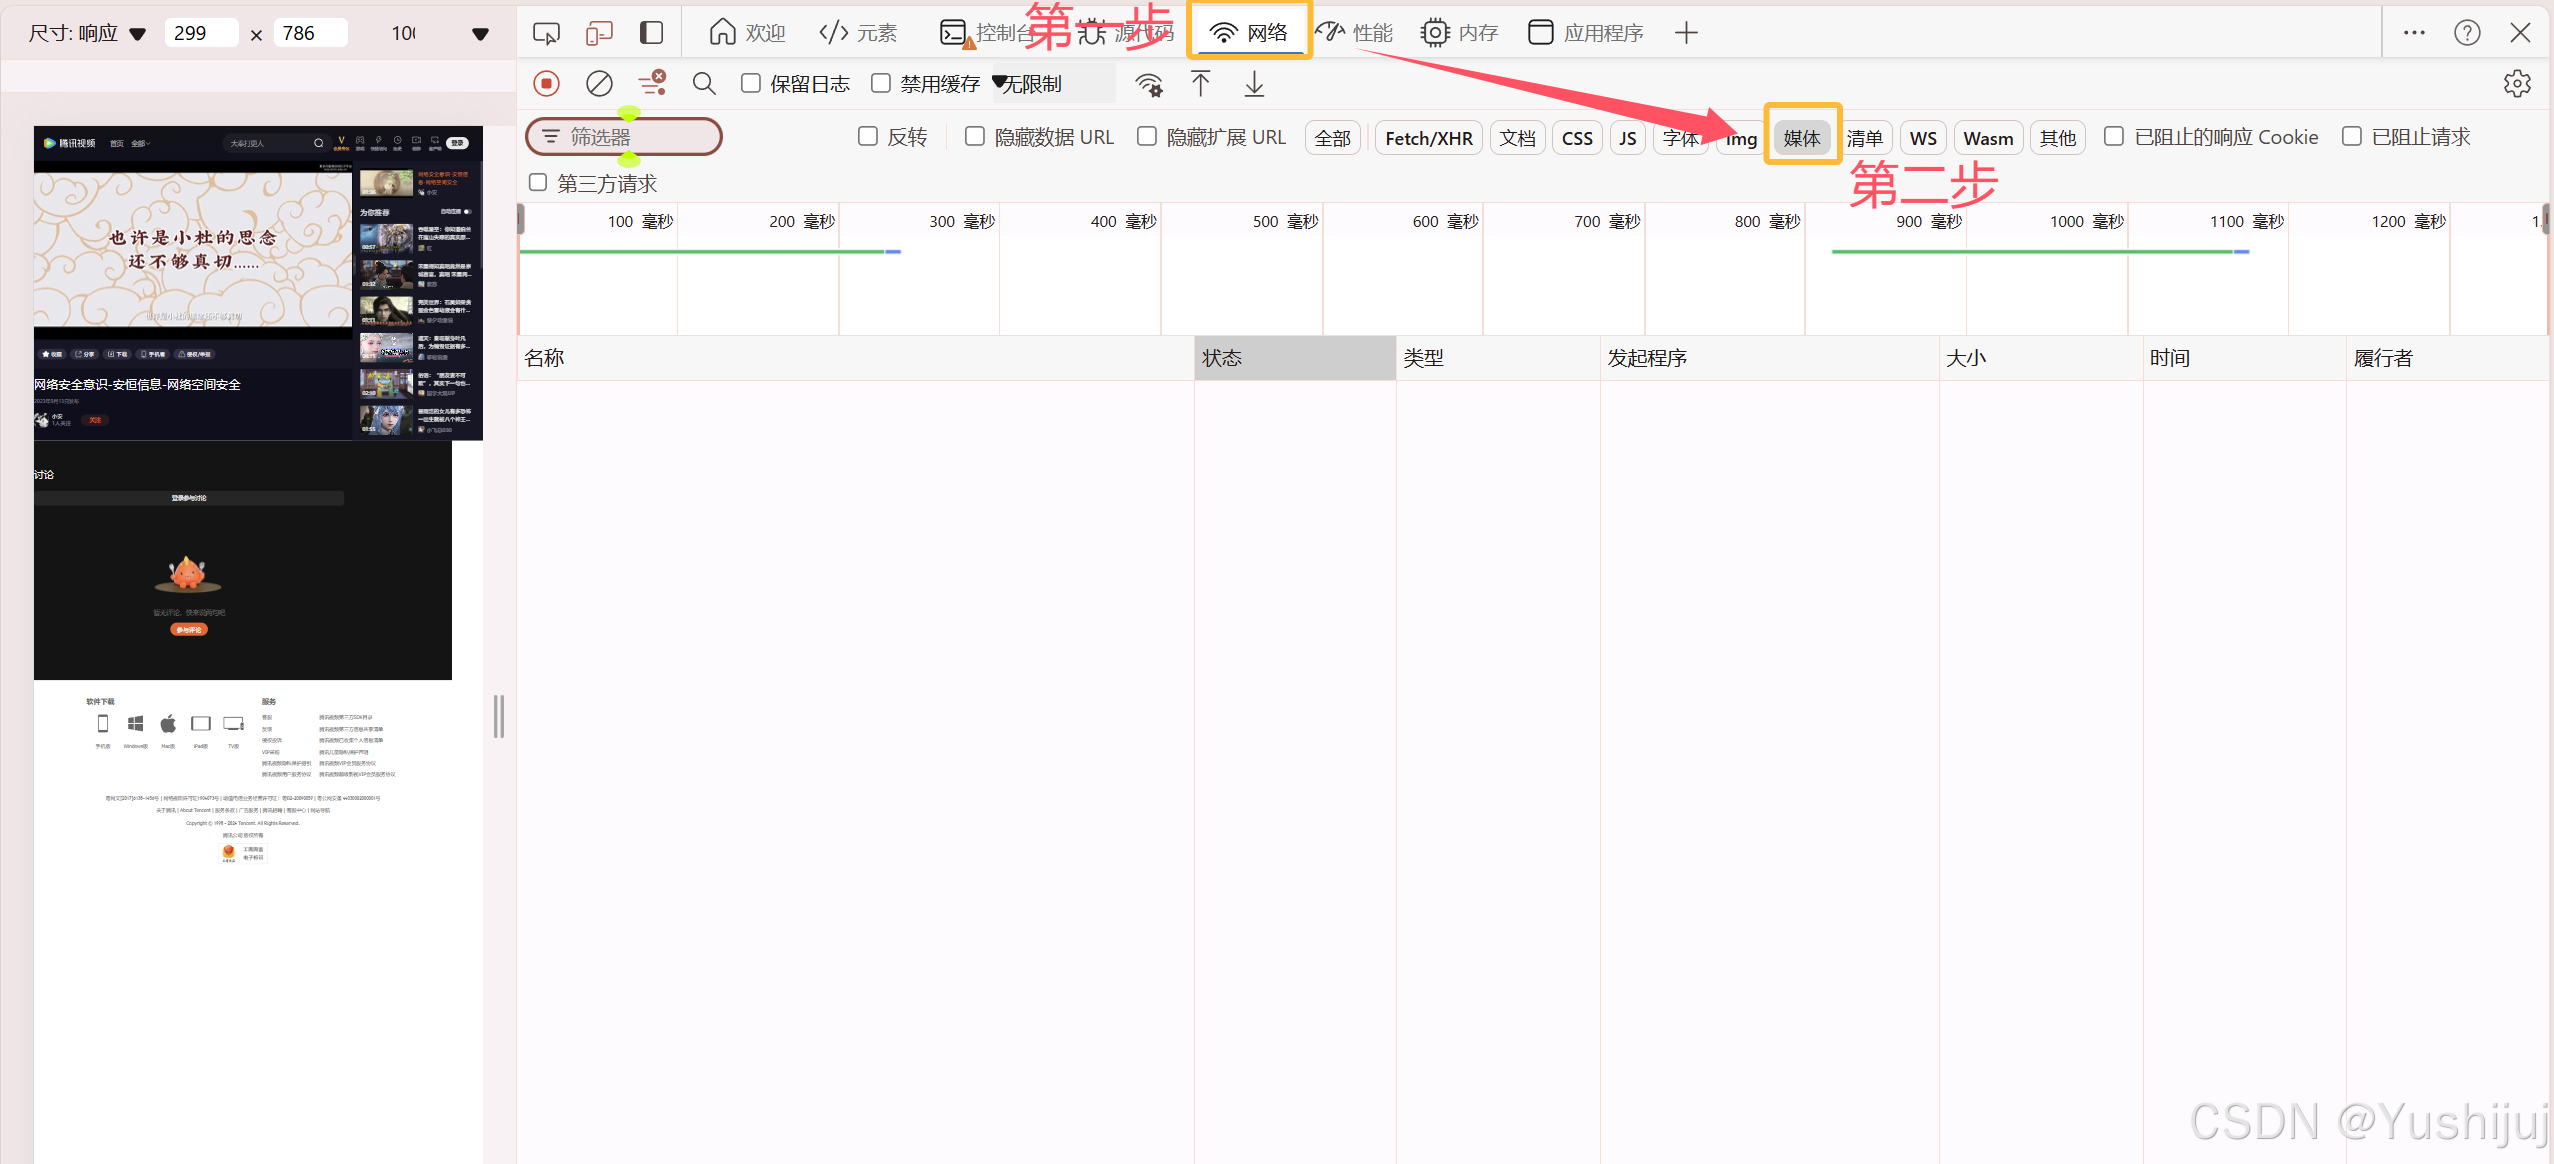Switch to the 元素 tab
The height and width of the screenshot is (1164, 2554).
click(x=858, y=33)
